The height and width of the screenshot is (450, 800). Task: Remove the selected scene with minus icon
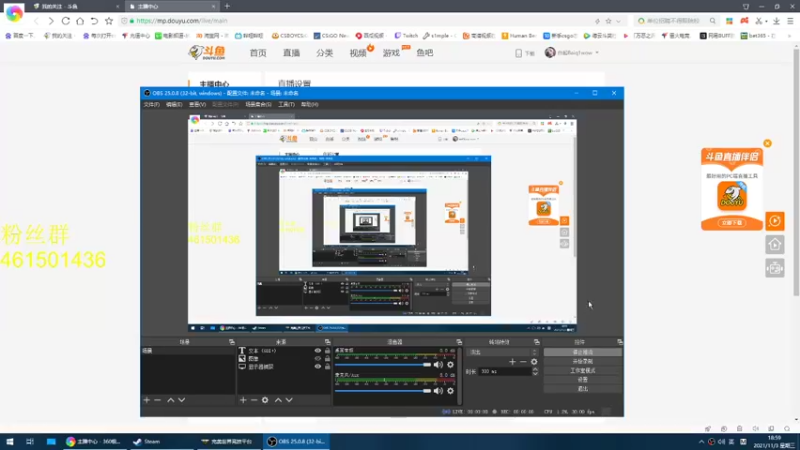[x=158, y=400]
